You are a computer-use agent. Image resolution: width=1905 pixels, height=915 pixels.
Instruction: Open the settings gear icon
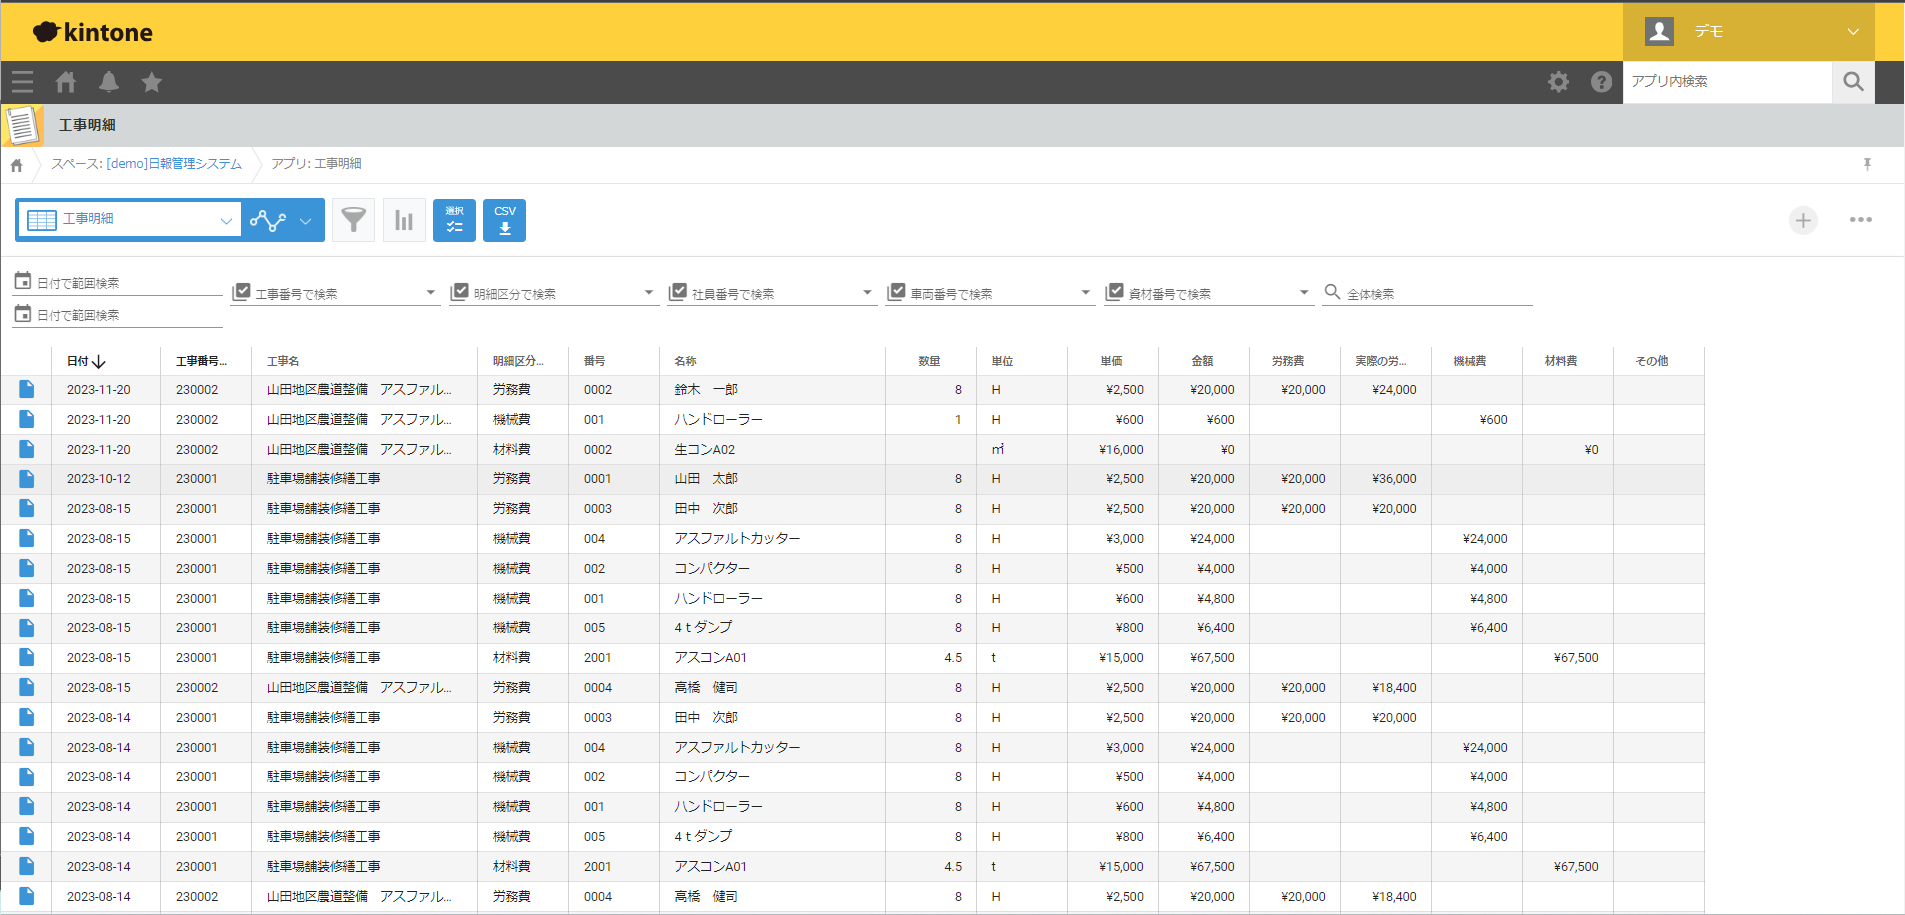coord(1558,82)
